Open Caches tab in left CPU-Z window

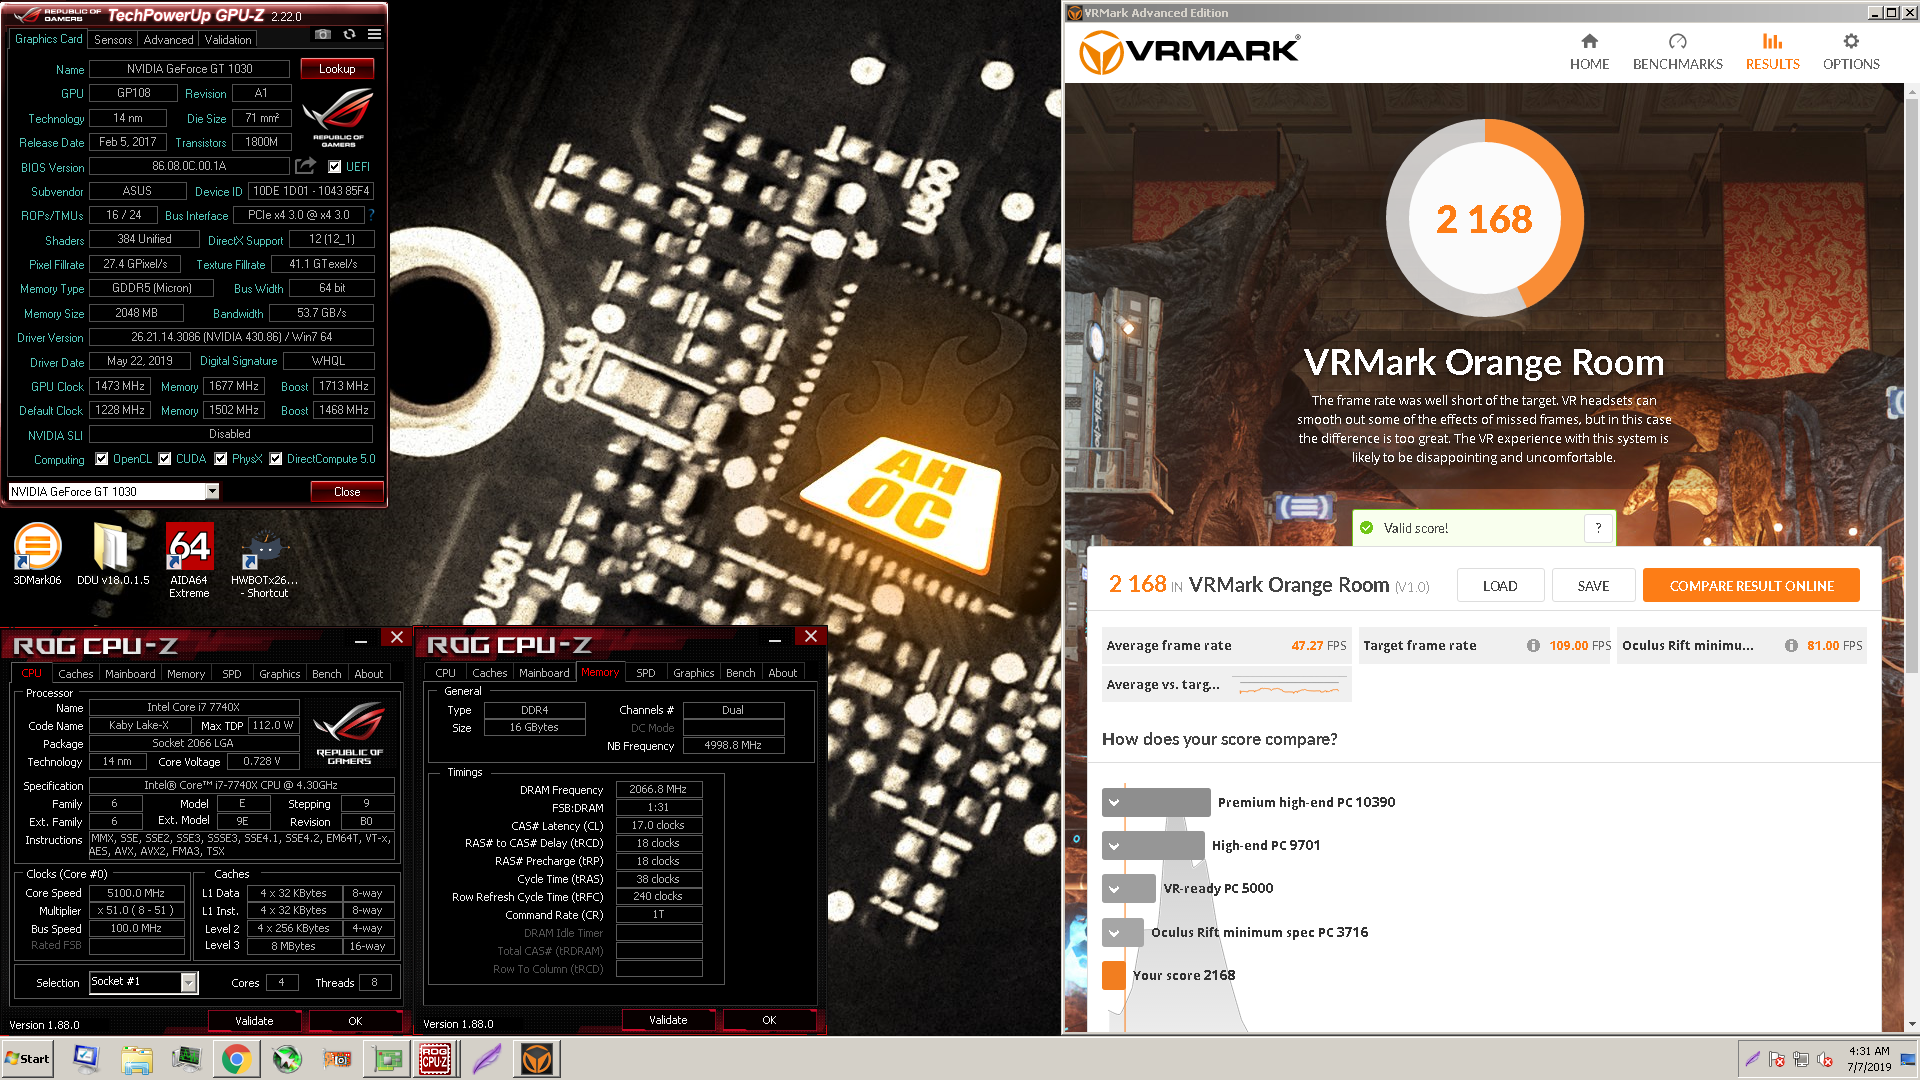pyautogui.click(x=75, y=674)
